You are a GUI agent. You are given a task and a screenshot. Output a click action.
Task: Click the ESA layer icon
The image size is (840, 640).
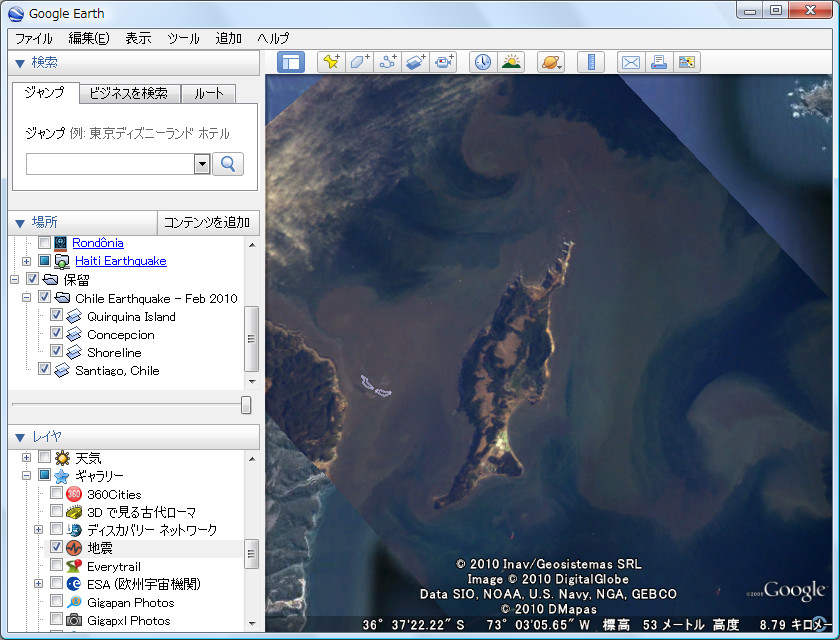[74, 584]
